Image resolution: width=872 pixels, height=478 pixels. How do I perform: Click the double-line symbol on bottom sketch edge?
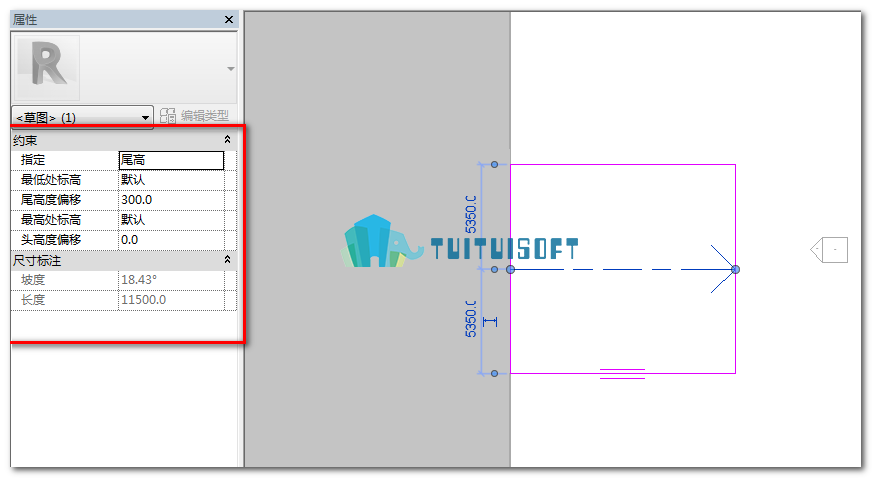[x=622, y=374]
